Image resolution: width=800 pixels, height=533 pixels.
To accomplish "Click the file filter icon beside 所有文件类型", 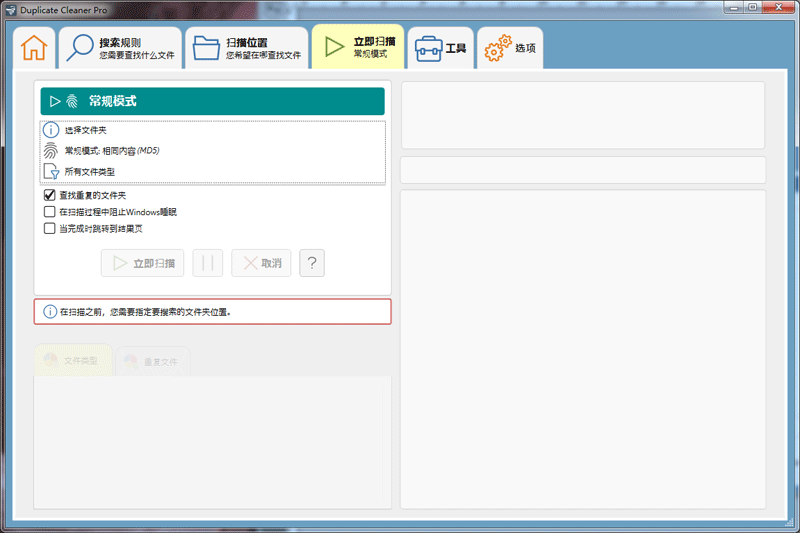I will click(51, 172).
